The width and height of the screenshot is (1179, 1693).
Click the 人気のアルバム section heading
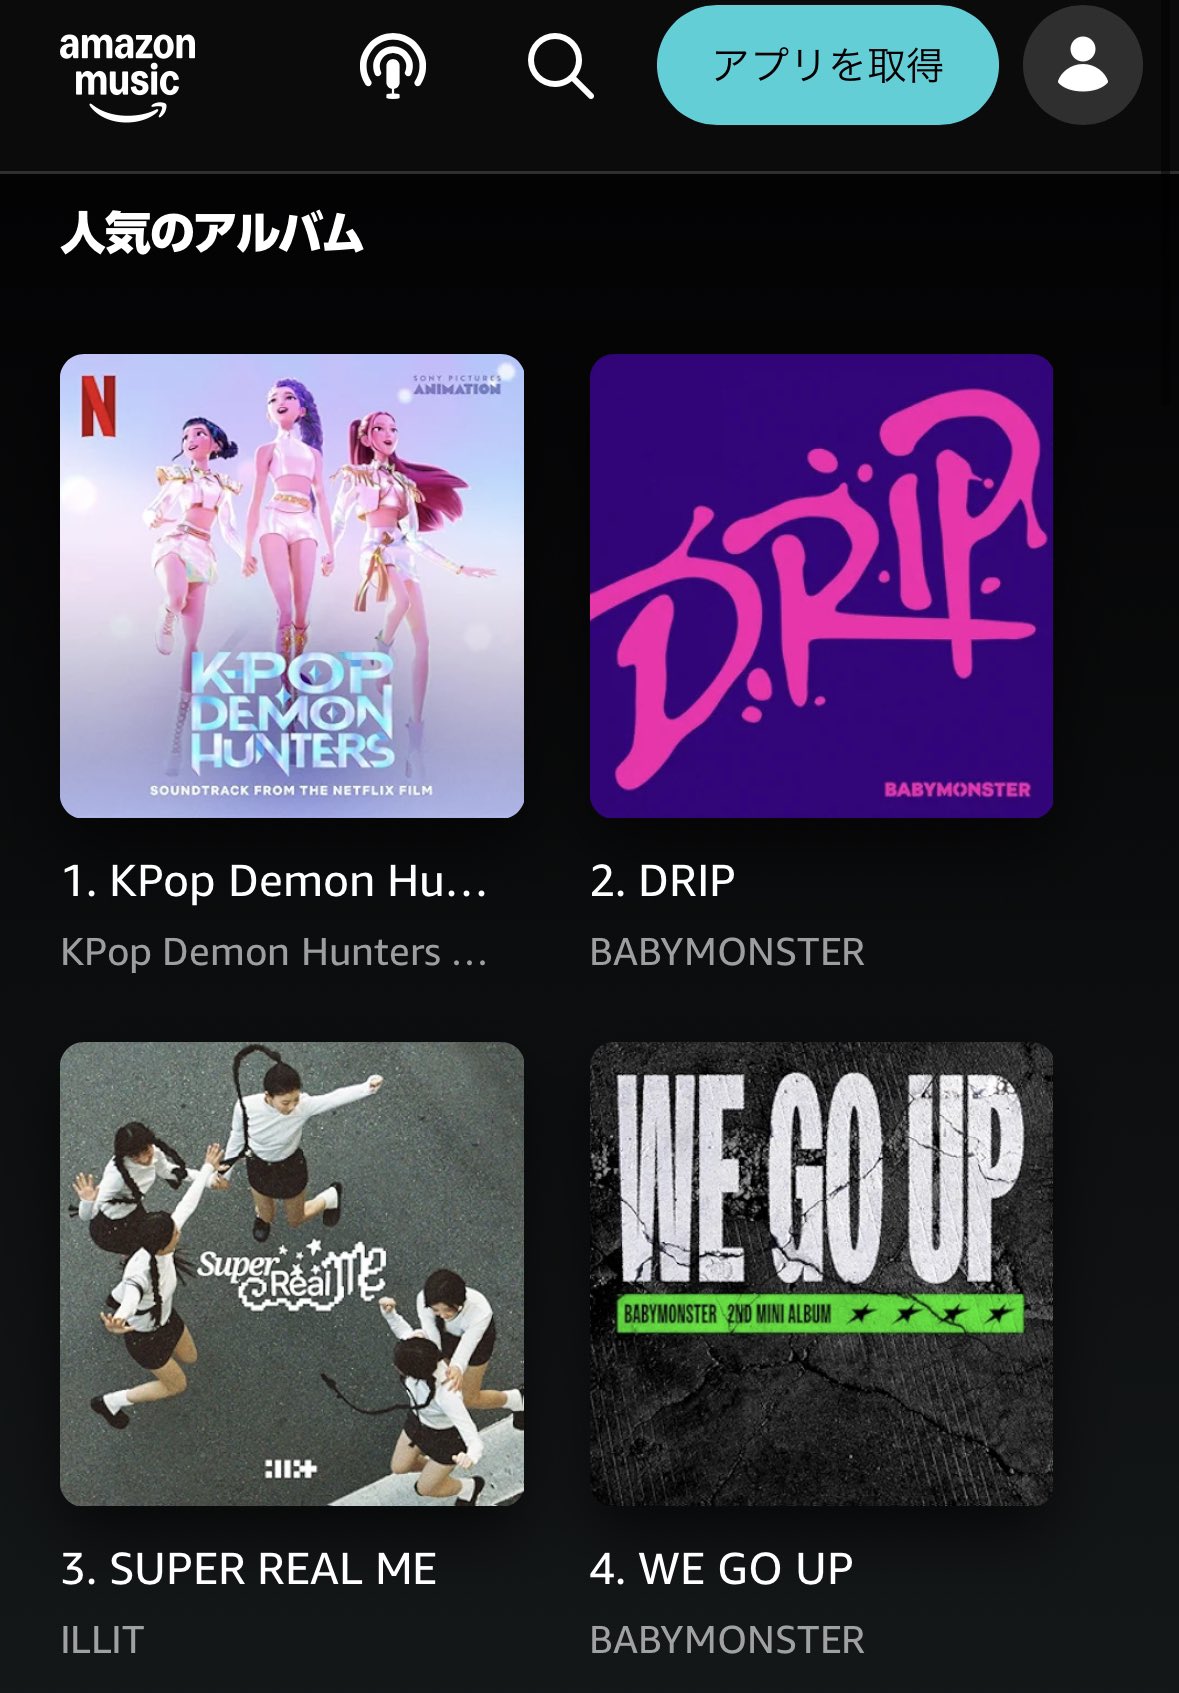pyautogui.click(x=211, y=232)
